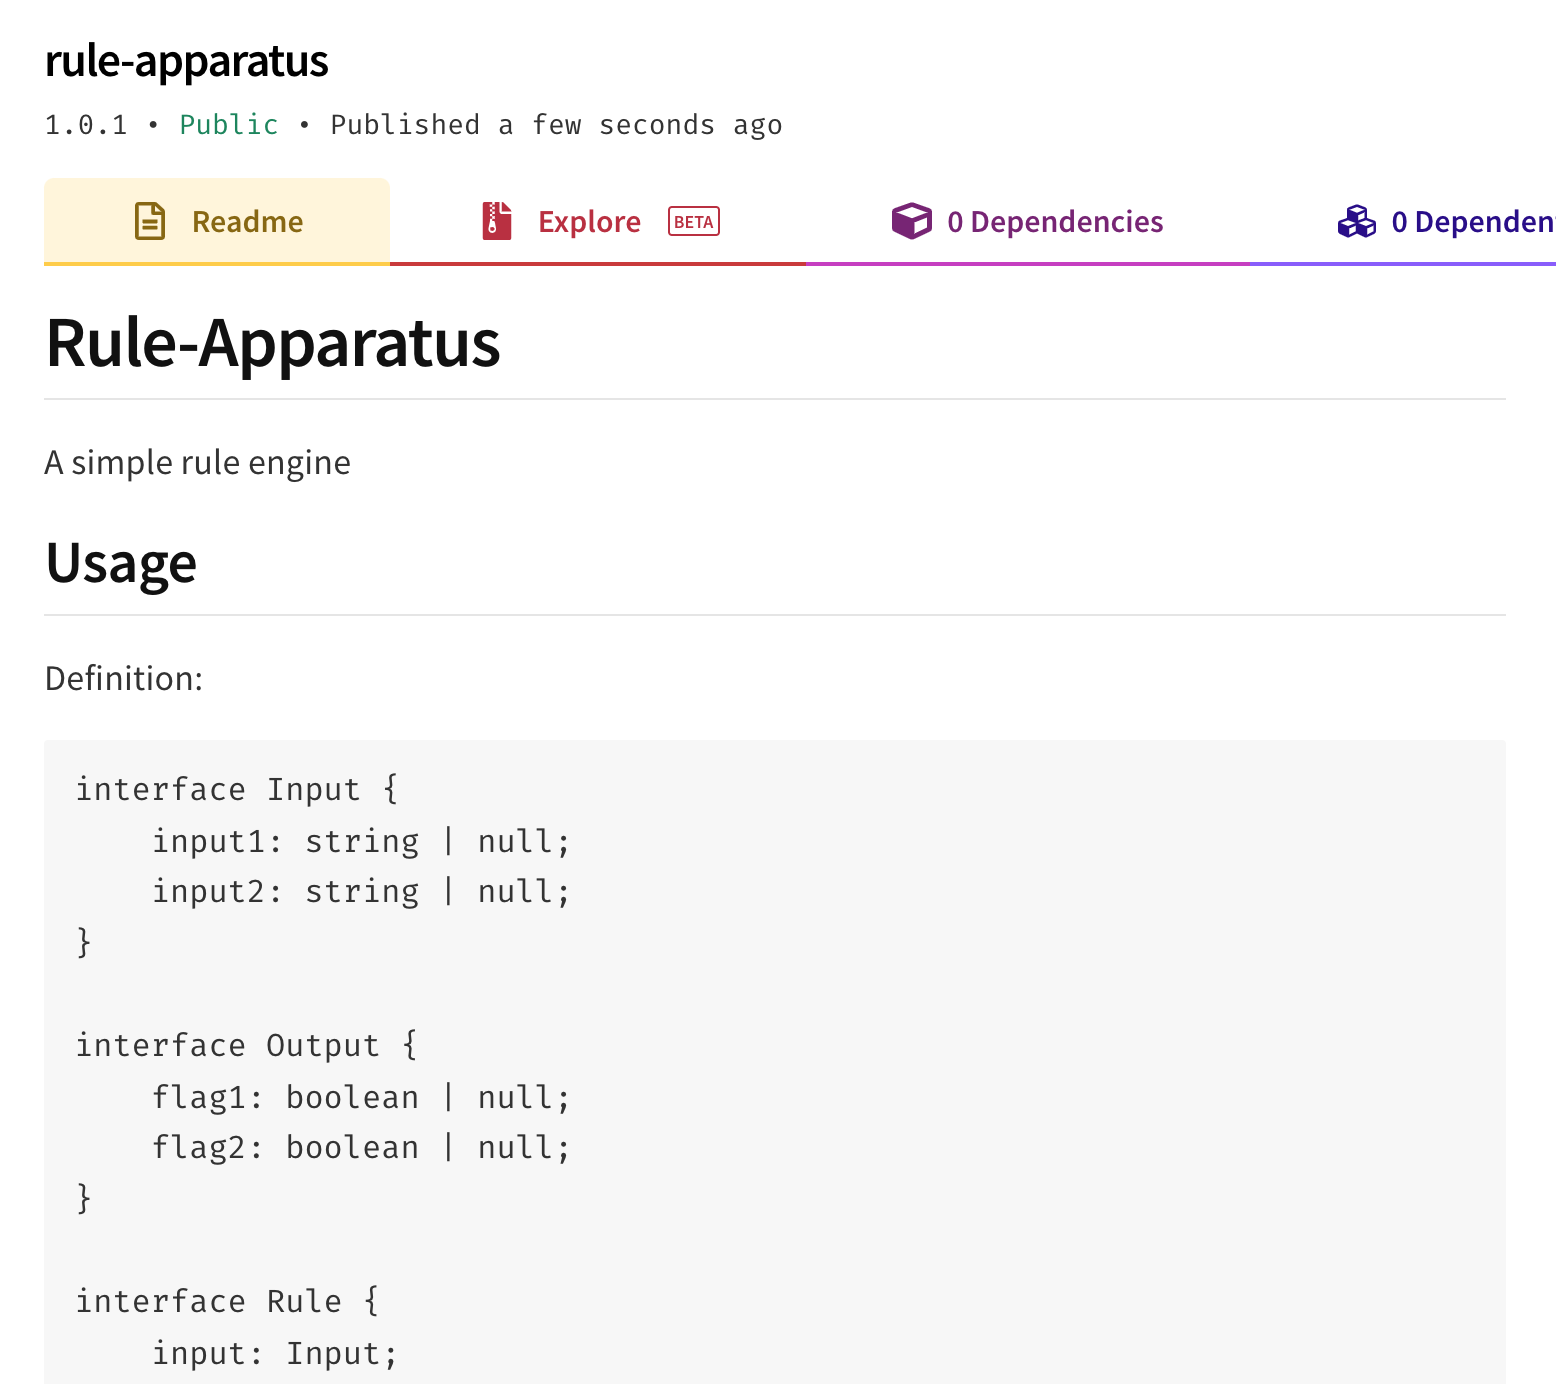Viewport: 1556px width, 1384px height.
Task: Click the Usage section heading
Action: pos(121,562)
